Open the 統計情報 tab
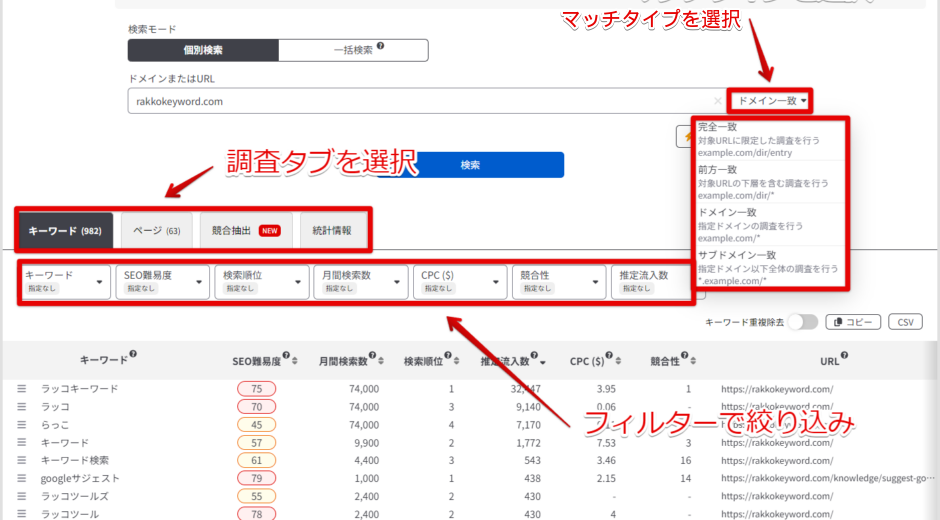The height and width of the screenshot is (520, 940). [332, 230]
